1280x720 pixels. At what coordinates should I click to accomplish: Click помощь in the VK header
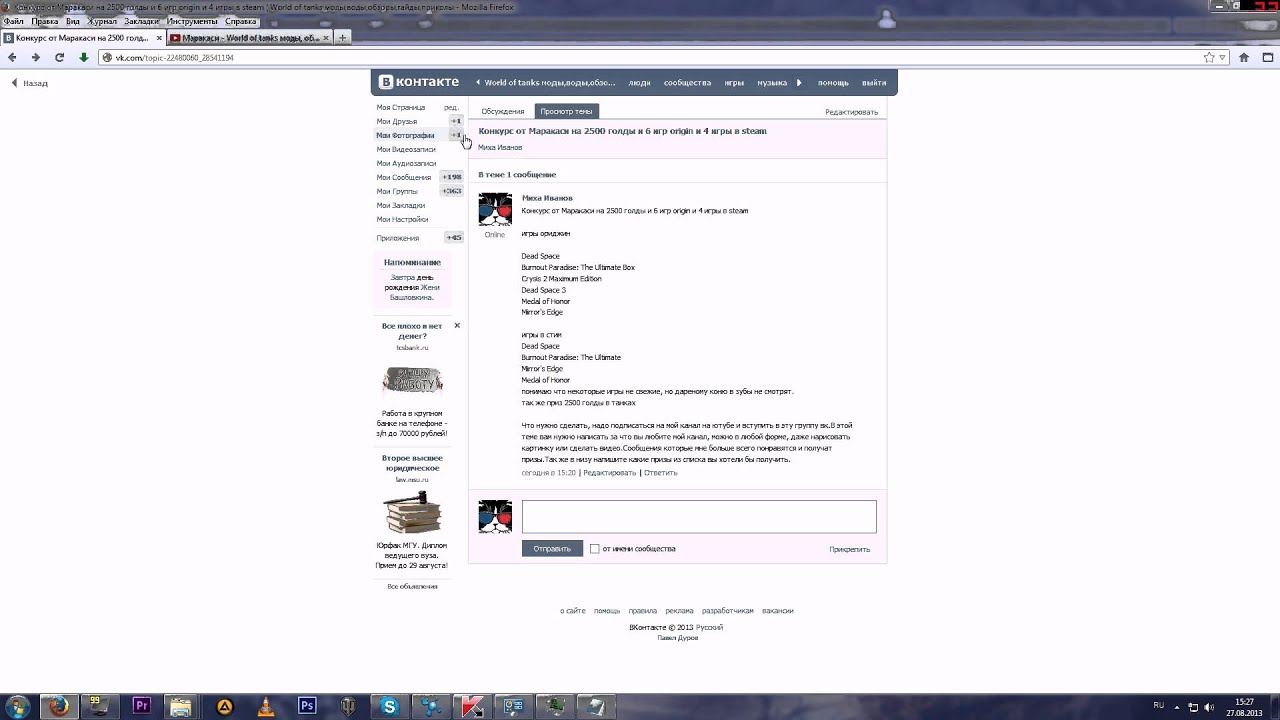tap(833, 83)
